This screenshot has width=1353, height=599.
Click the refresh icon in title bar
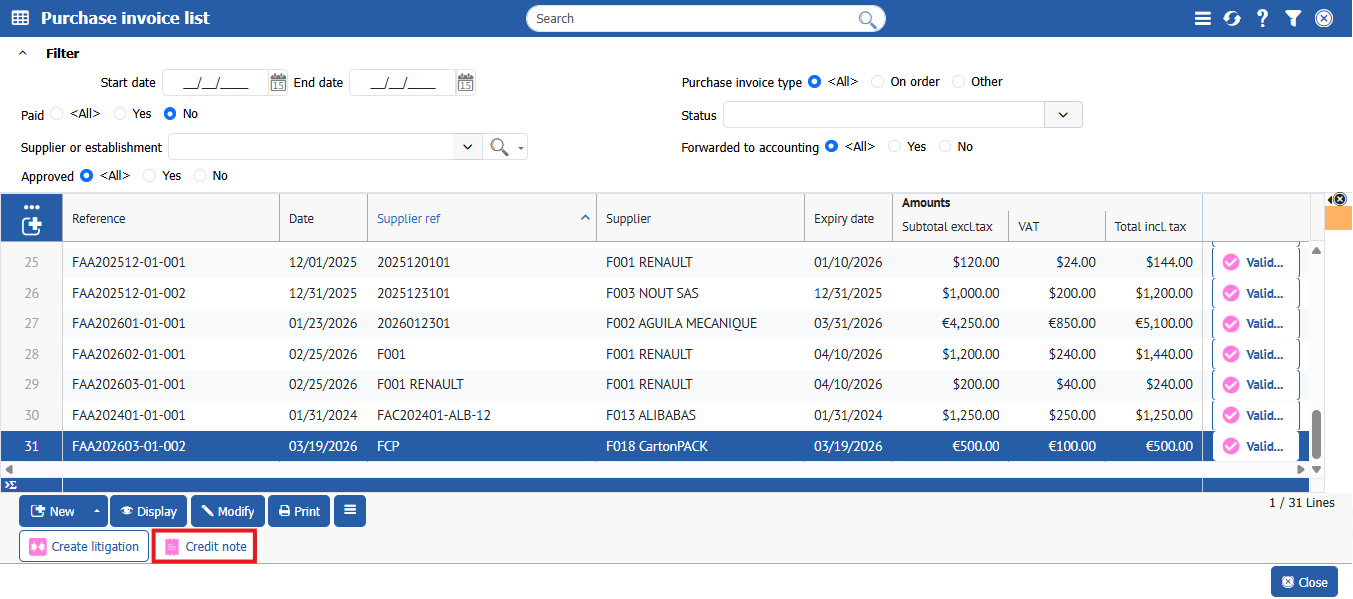coord(1232,18)
